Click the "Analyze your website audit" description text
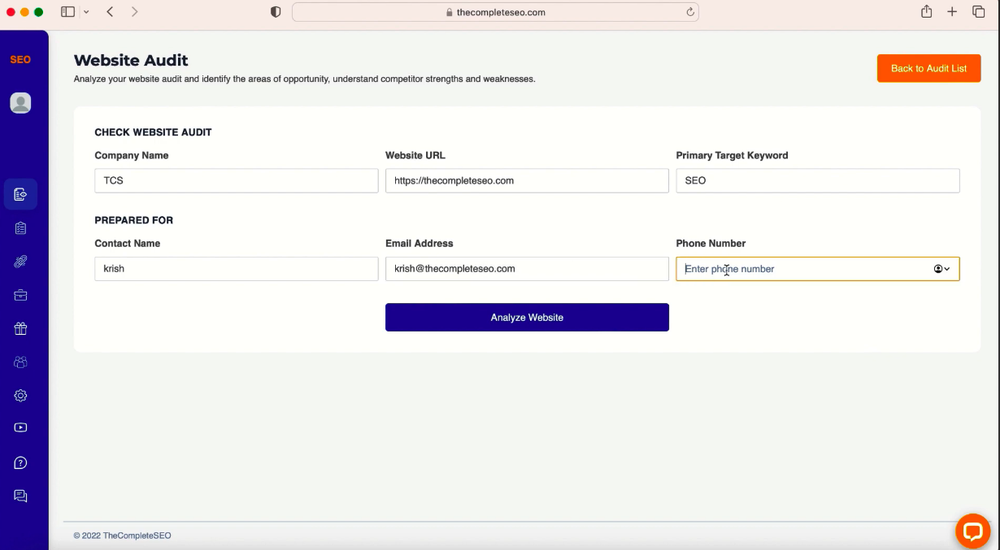The width and height of the screenshot is (1000, 550). point(305,79)
